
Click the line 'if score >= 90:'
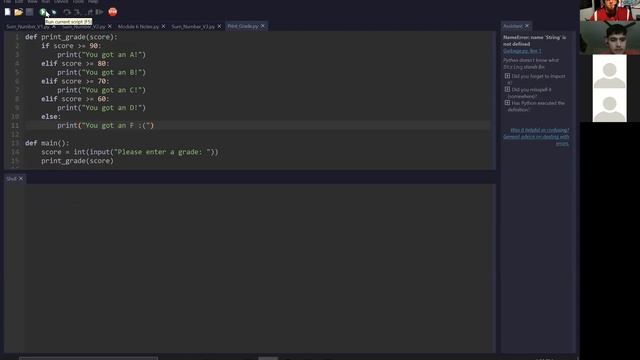(x=71, y=46)
